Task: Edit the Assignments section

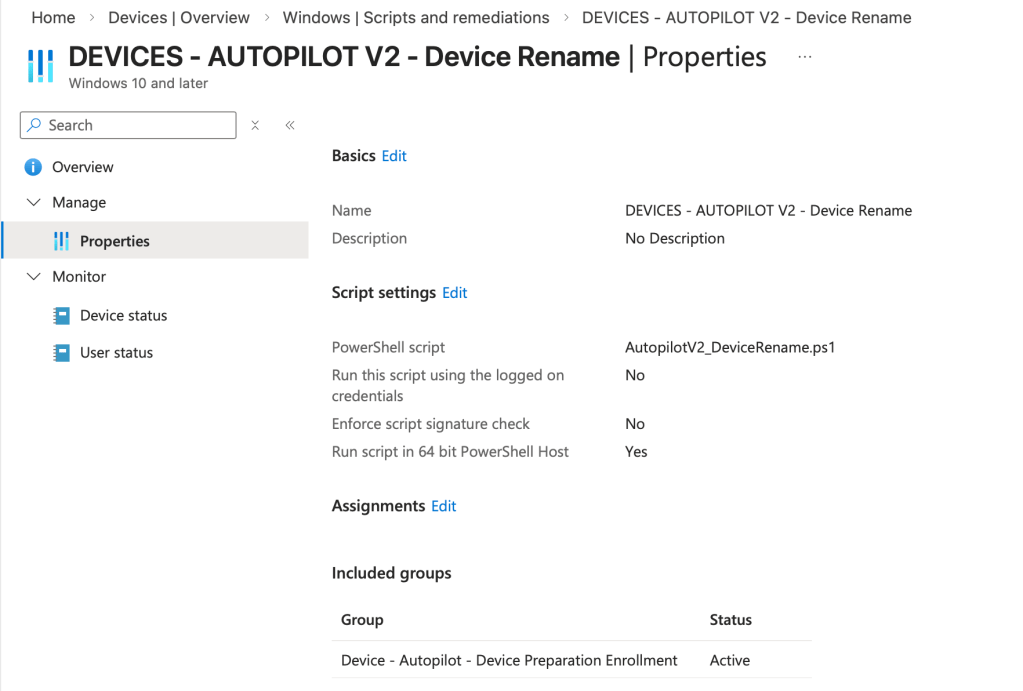Action: point(443,506)
